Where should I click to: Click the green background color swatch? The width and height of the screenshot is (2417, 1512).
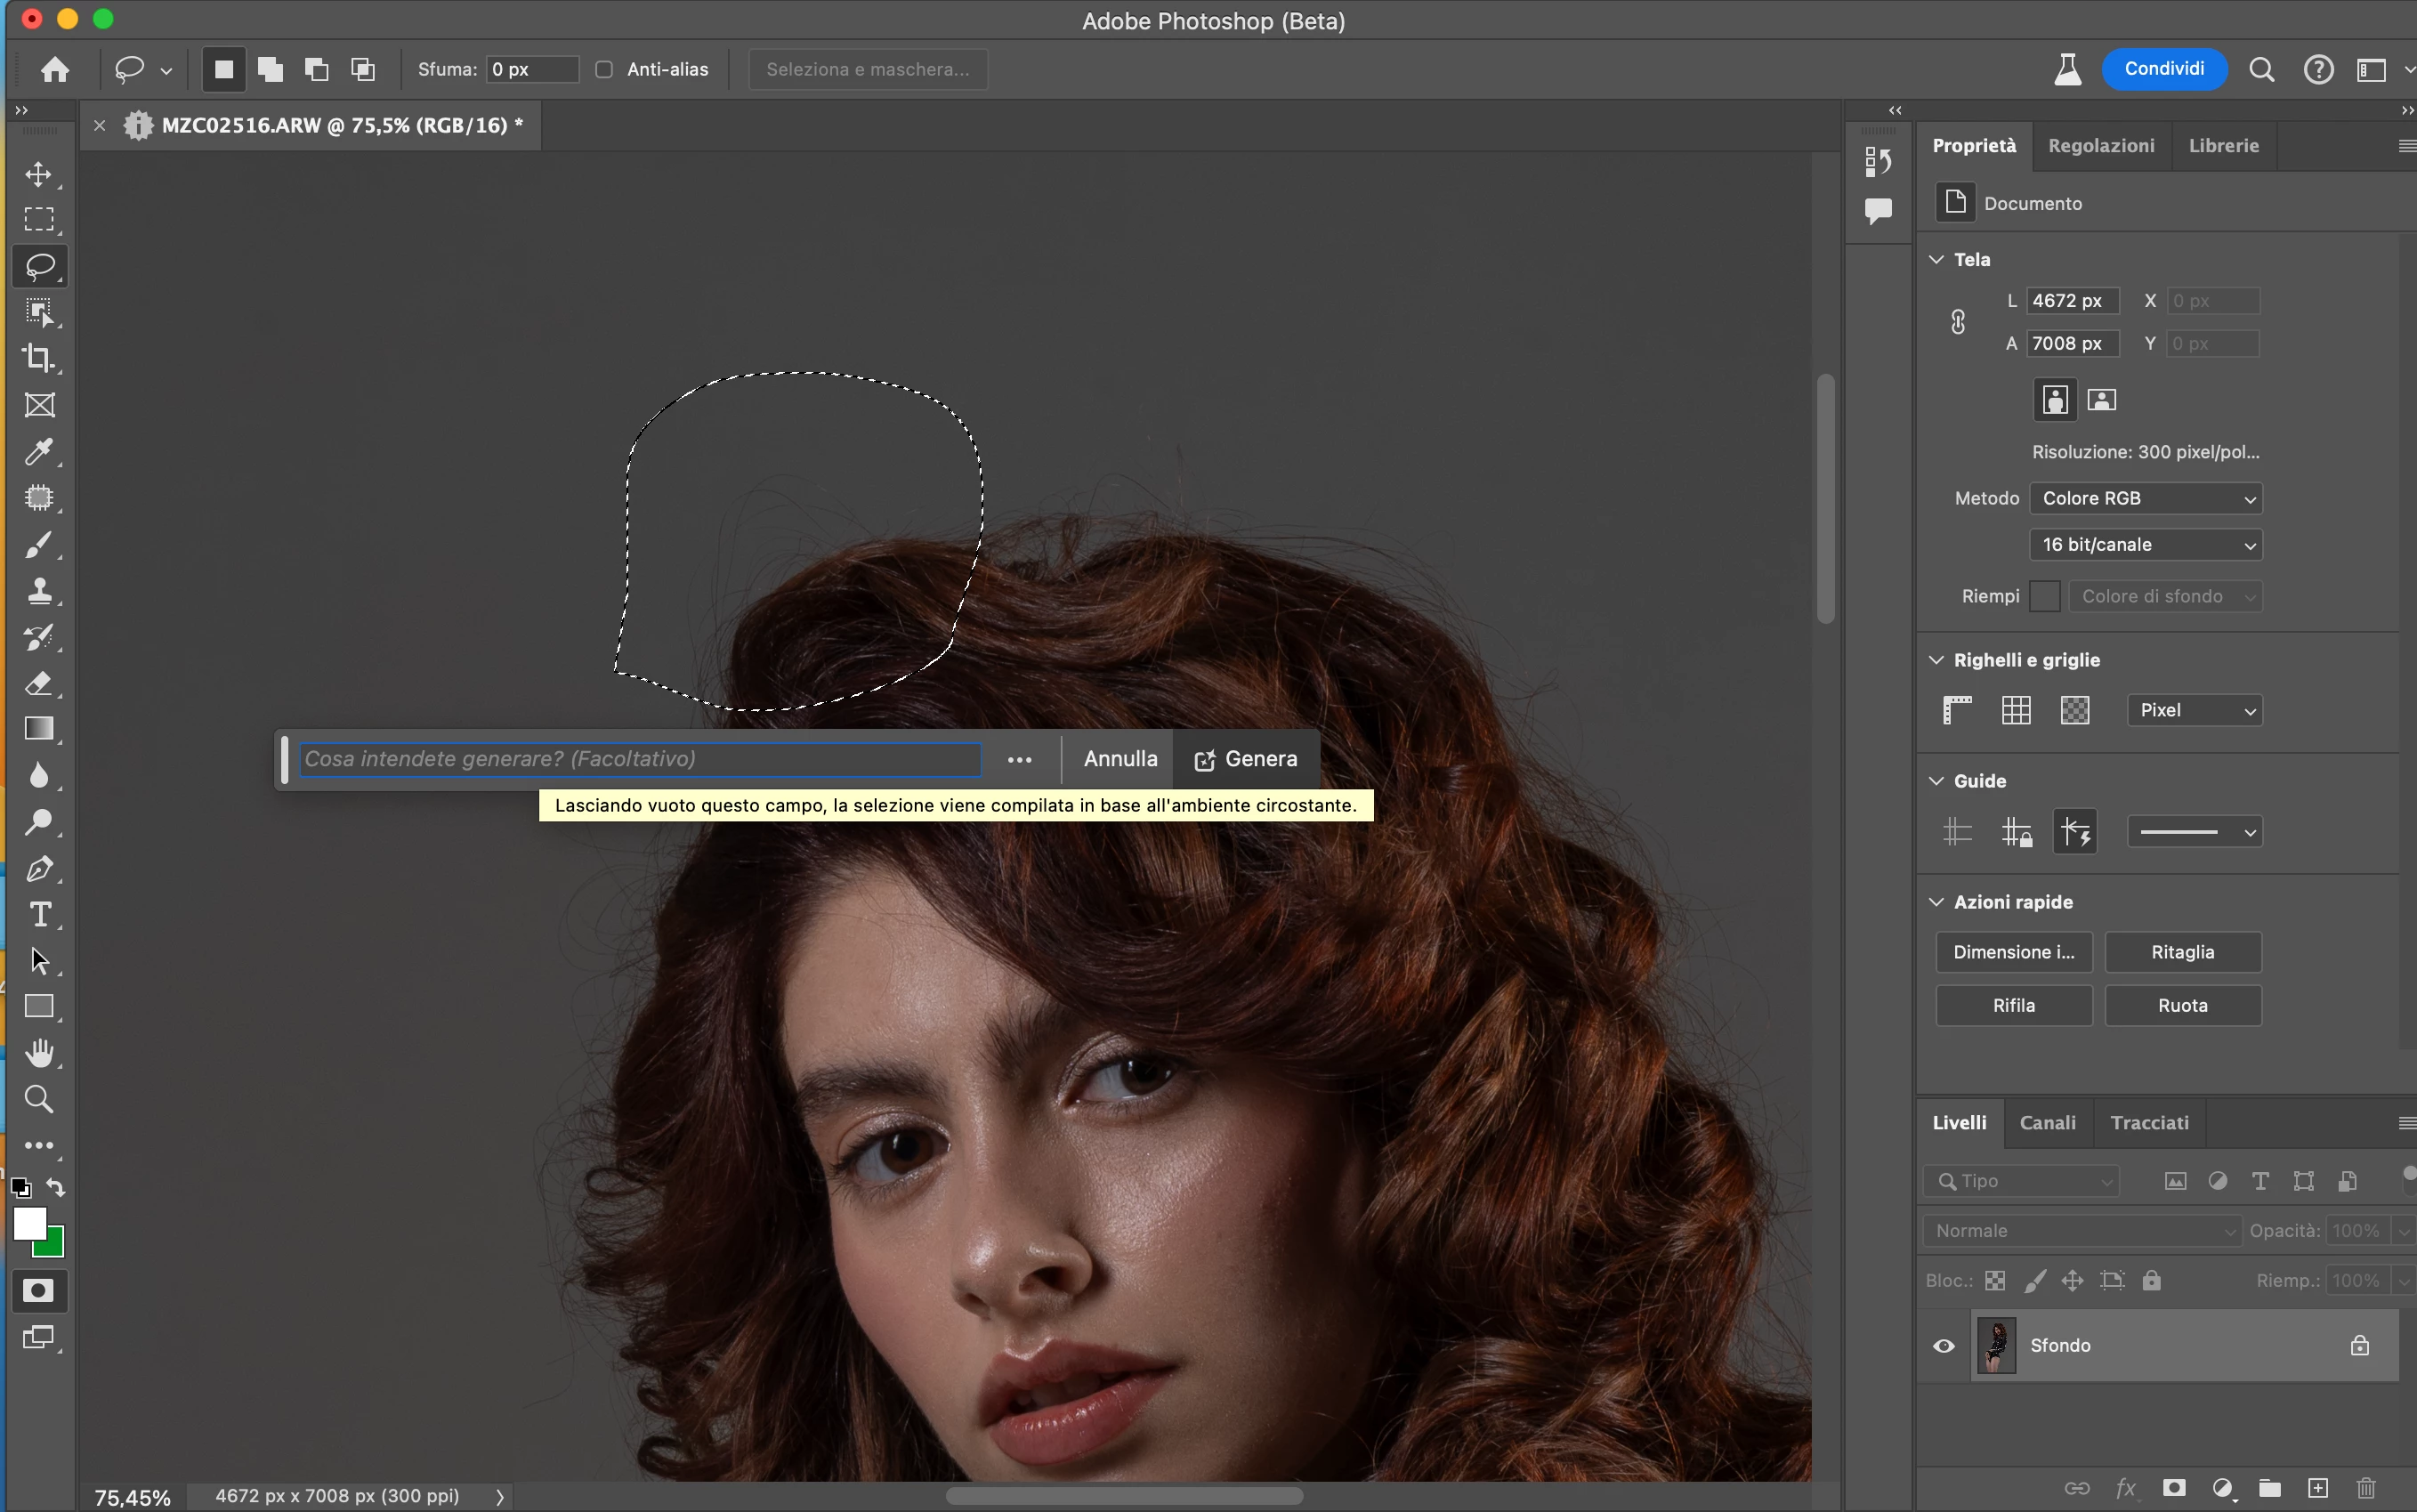pyautogui.click(x=54, y=1246)
